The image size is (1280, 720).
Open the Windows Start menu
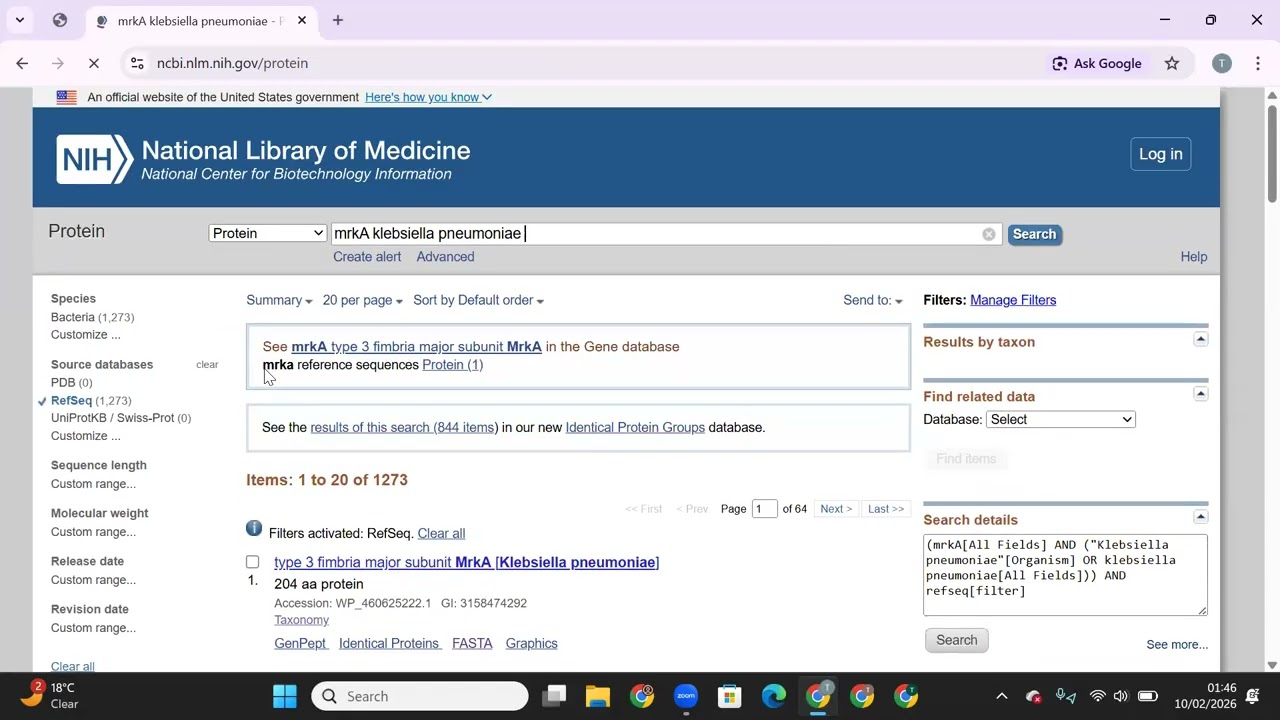pyautogui.click(x=284, y=696)
